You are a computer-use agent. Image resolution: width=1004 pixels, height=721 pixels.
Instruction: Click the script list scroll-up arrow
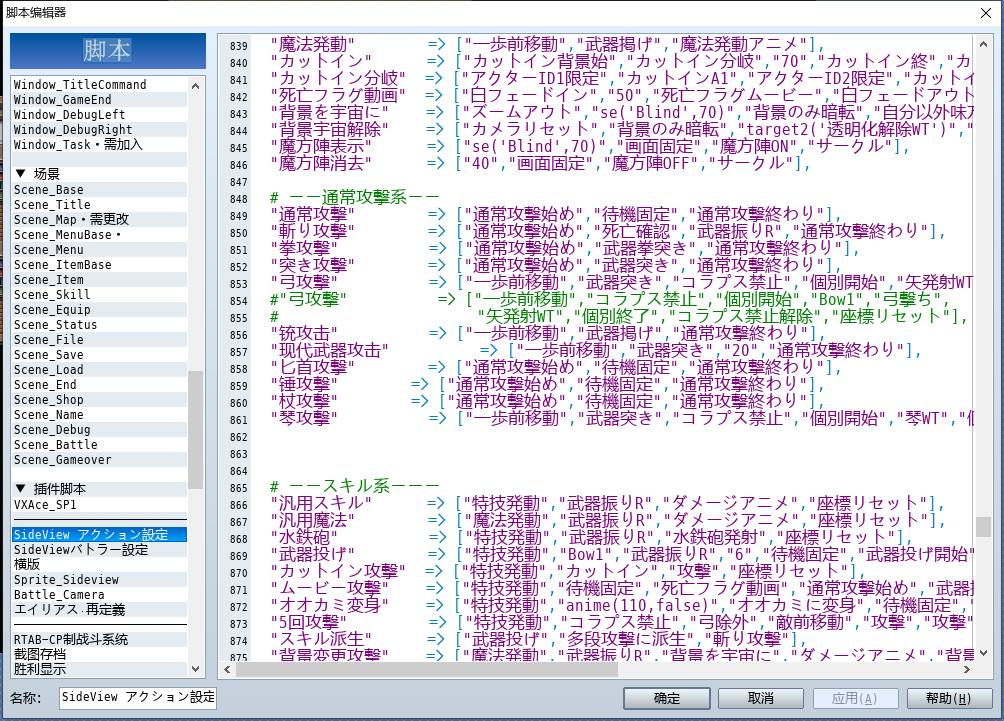(x=196, y=85)
